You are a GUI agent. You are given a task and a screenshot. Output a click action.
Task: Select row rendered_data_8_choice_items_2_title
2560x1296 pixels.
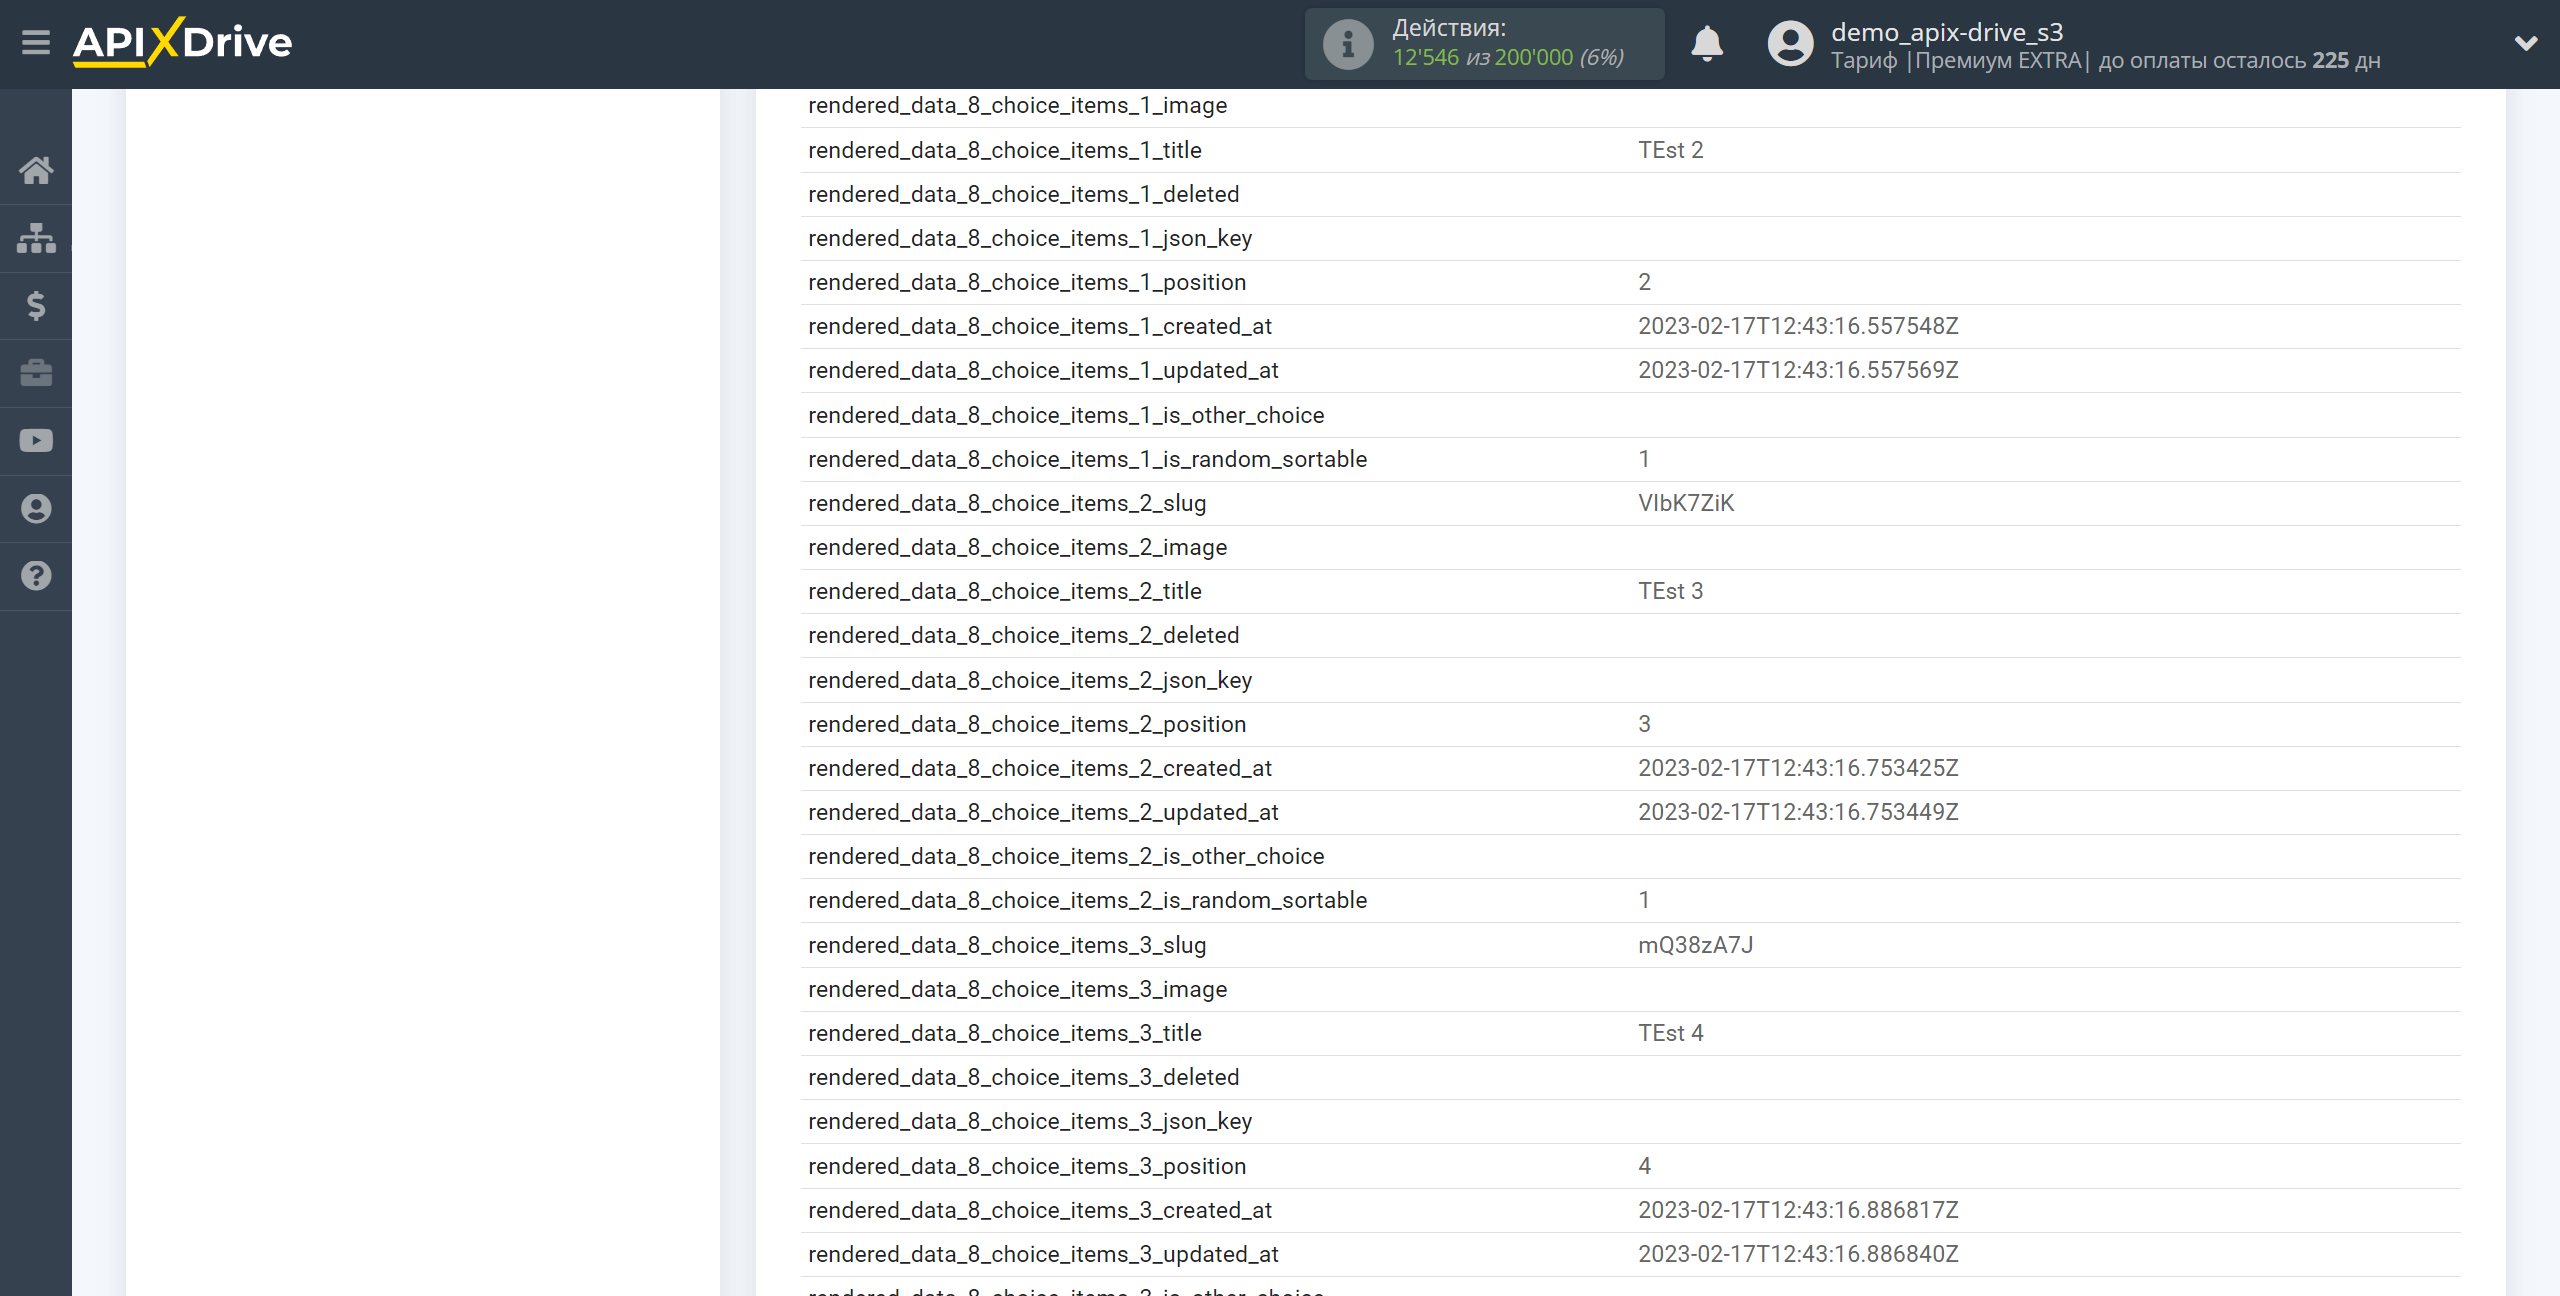1630,591
